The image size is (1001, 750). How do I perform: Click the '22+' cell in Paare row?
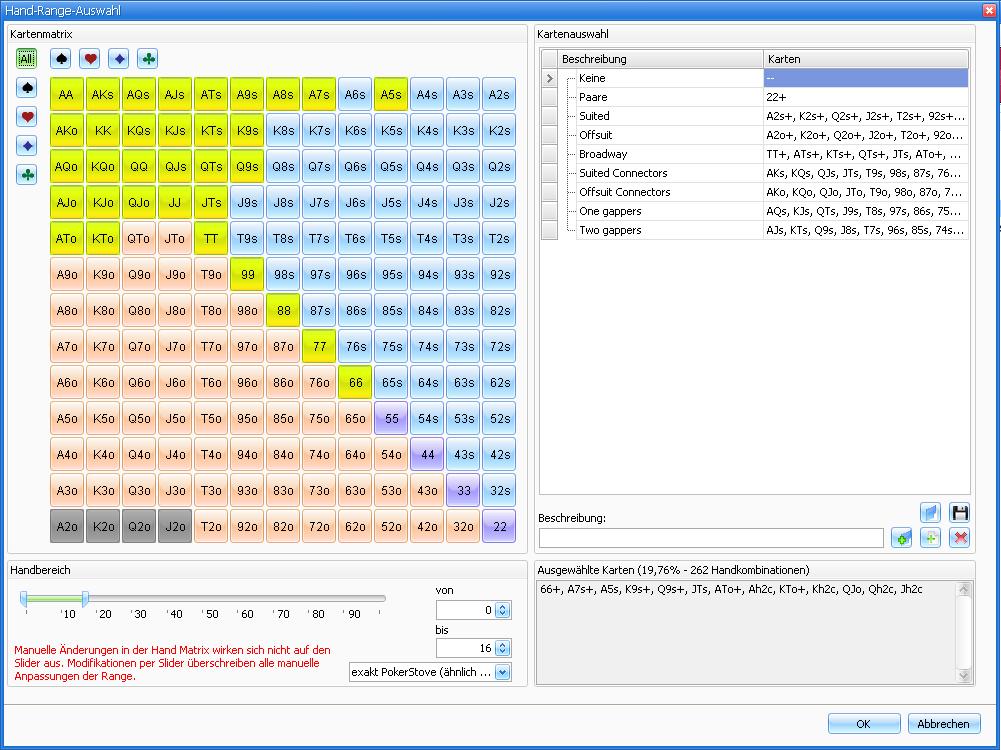866,97
